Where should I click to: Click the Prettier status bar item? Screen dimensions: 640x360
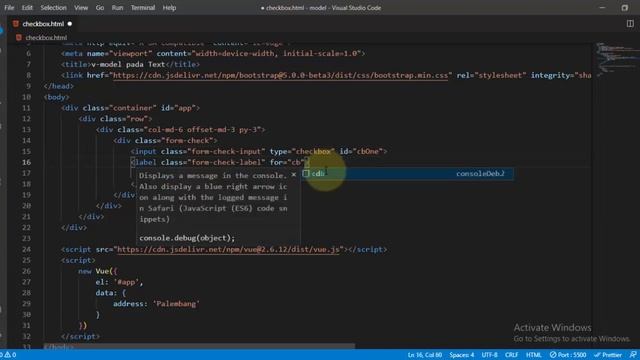[608, 355]
